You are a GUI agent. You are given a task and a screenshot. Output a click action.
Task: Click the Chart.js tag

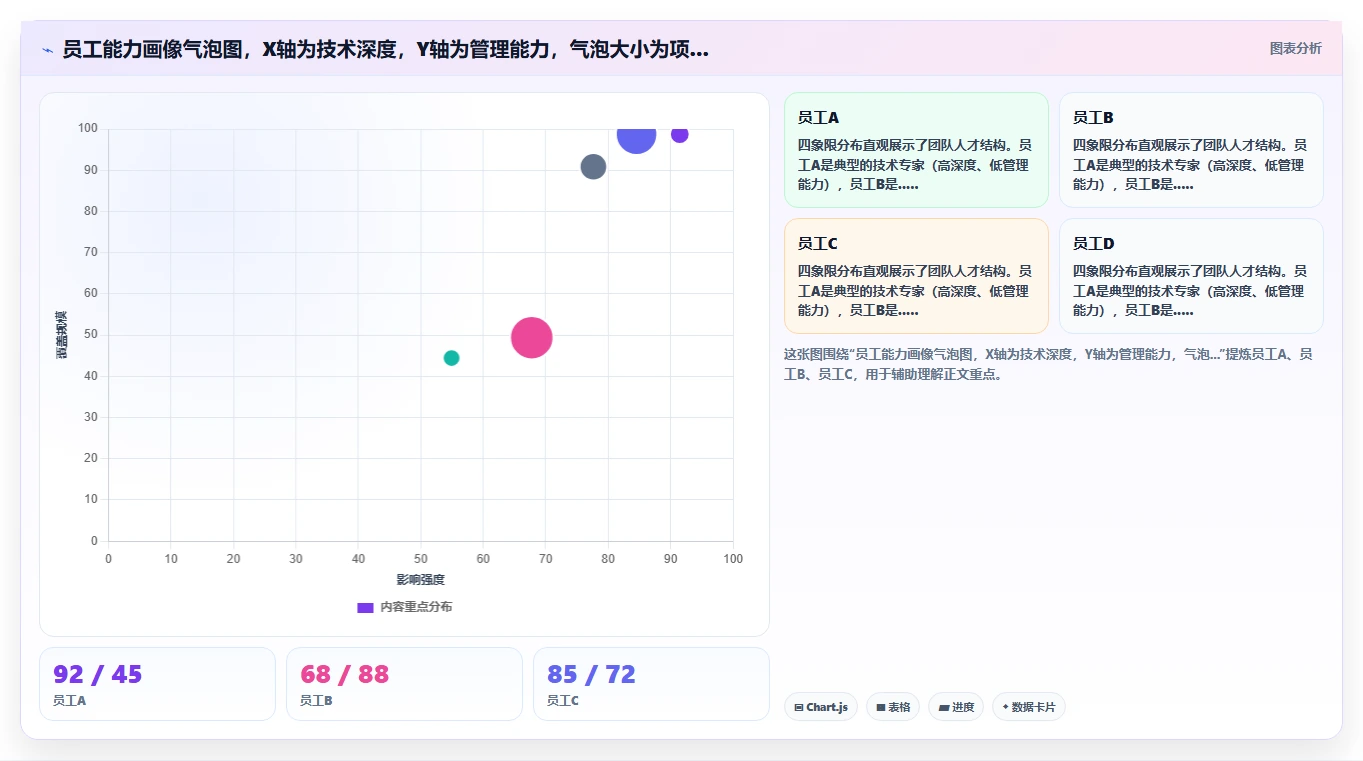click(821, 707)
